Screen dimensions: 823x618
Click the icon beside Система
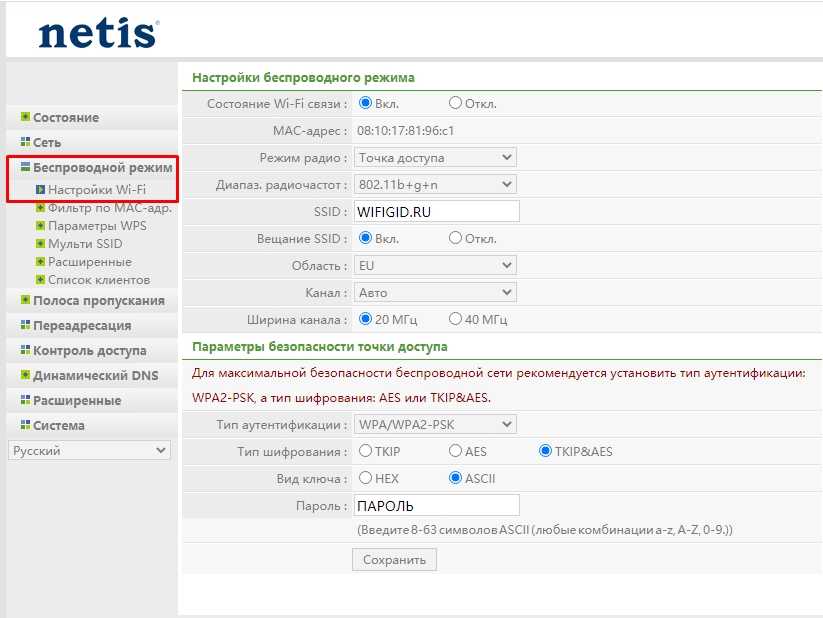pos(25,425)
